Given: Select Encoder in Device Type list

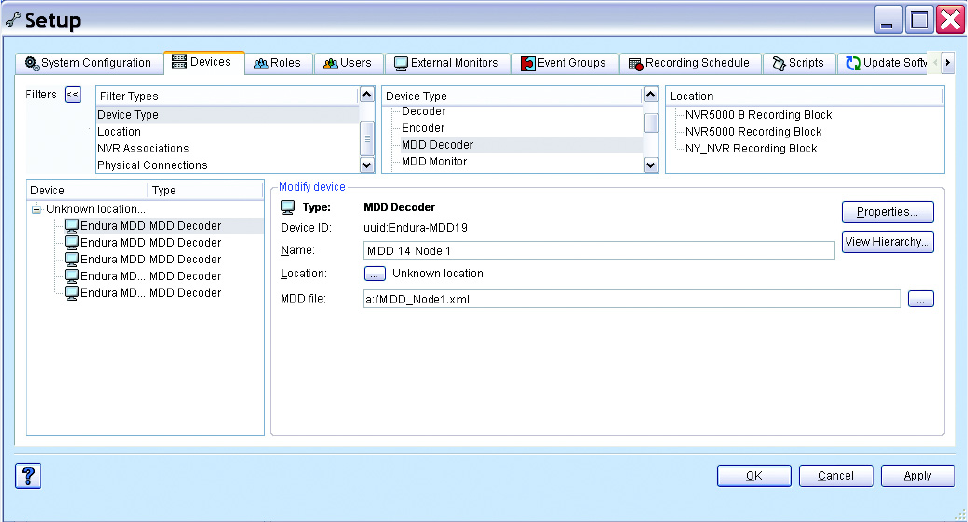Looking at the screenshot, I should coord(423,128).
